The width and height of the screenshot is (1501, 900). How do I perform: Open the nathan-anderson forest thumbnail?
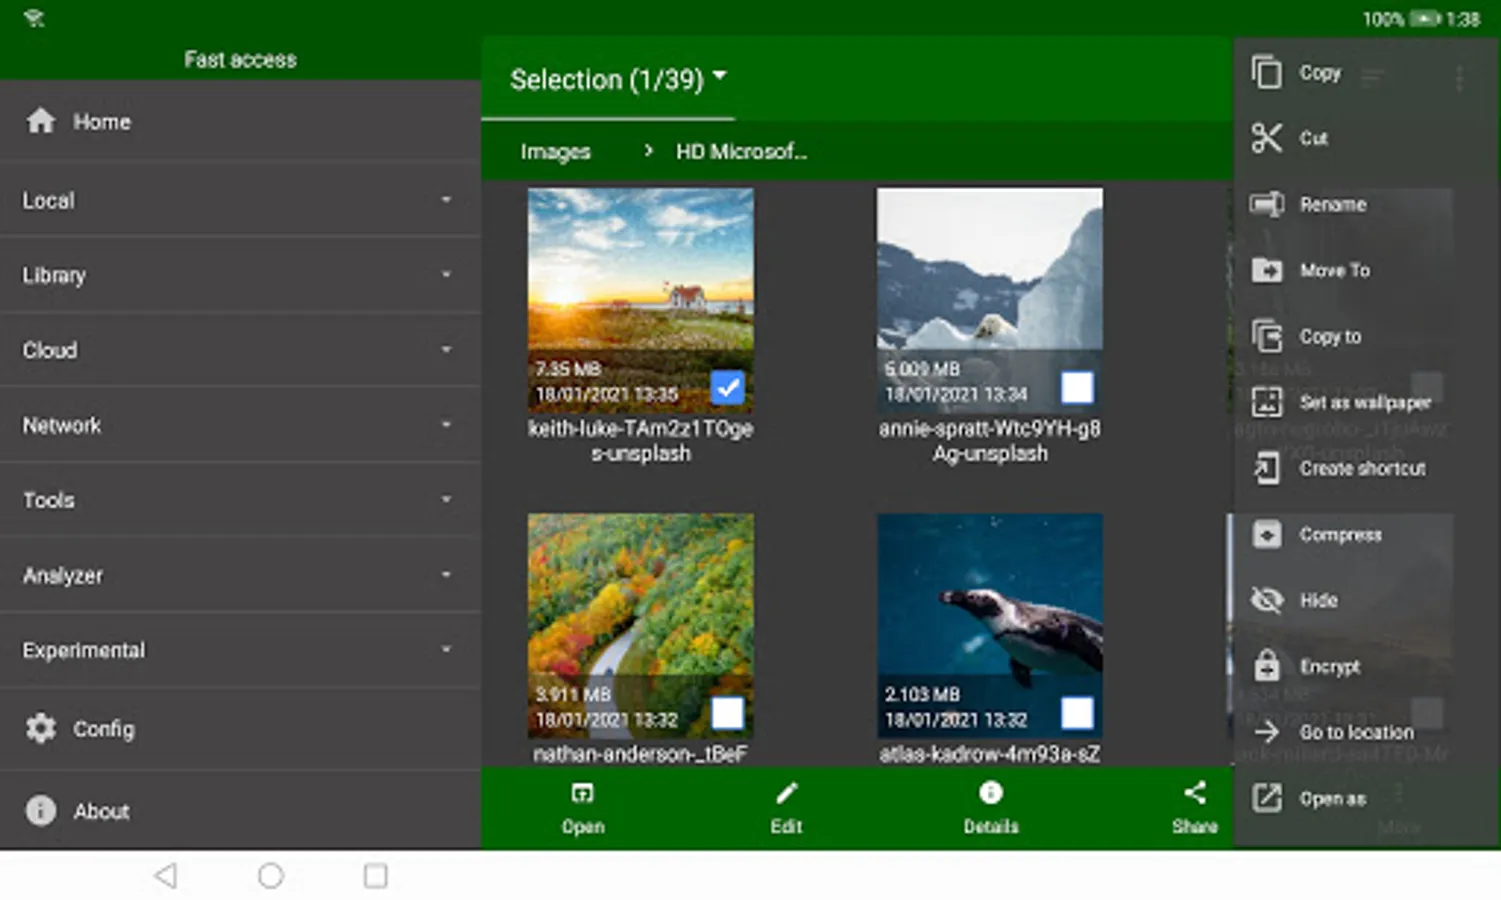(x=640, y=626)
